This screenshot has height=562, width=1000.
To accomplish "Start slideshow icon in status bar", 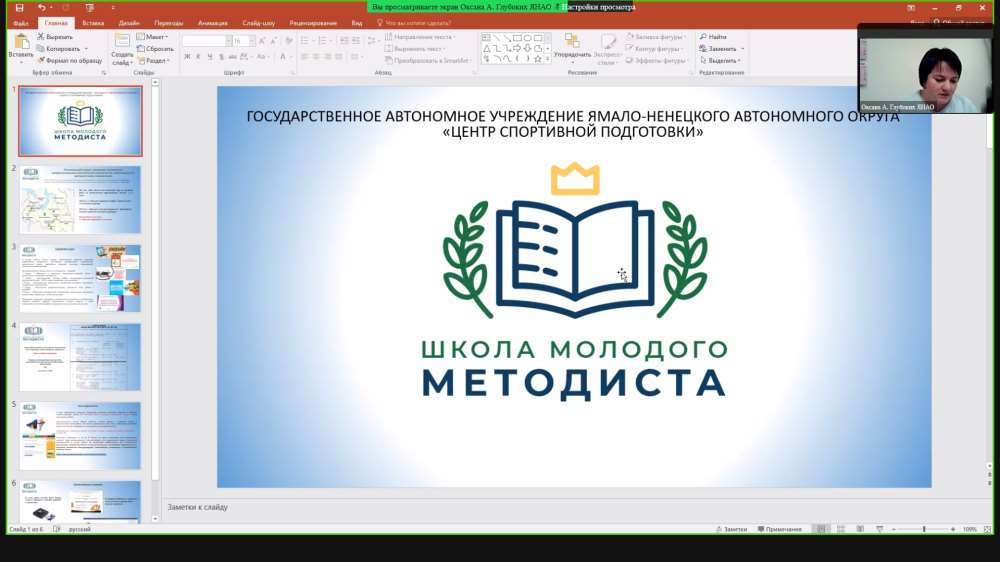I will point(879,529).
